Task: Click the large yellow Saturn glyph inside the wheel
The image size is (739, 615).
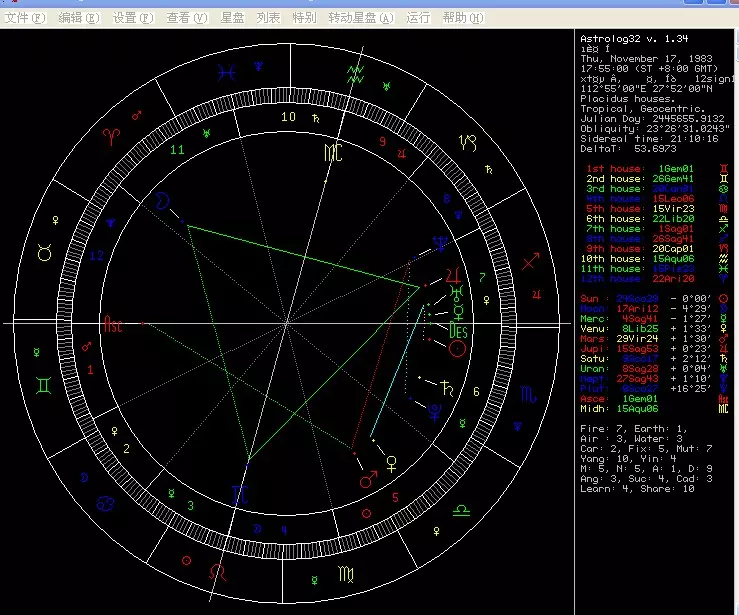Action: coord(447,388)
